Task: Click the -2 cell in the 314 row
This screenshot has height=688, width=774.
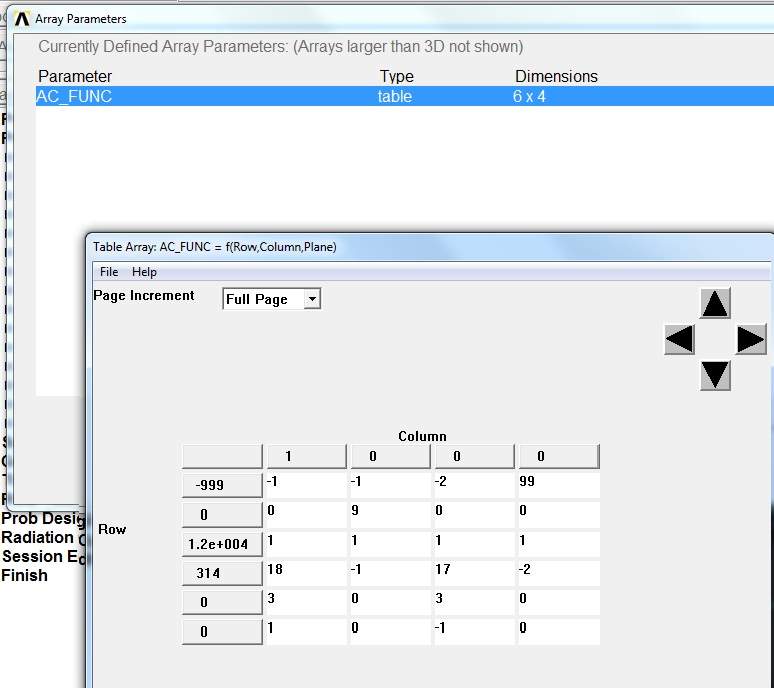Action: click(x=559, y=573)
